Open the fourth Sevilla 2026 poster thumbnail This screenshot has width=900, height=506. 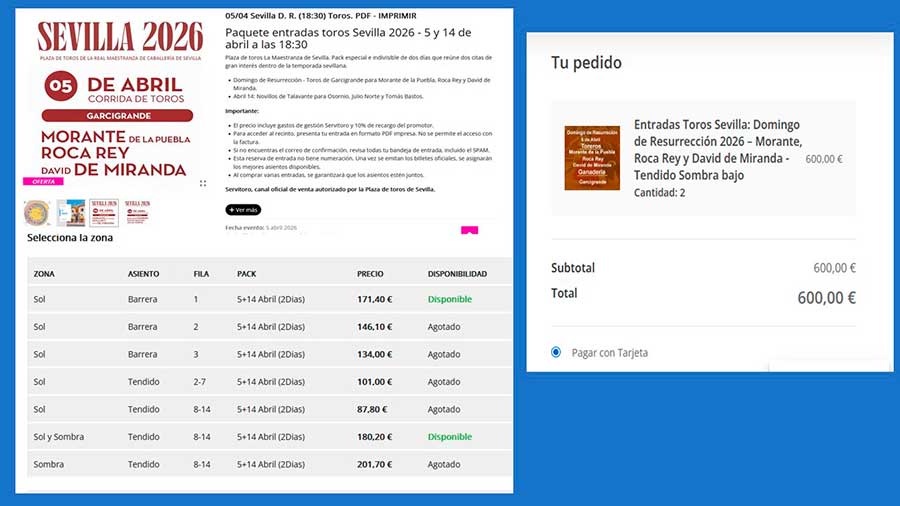(136, 212)
